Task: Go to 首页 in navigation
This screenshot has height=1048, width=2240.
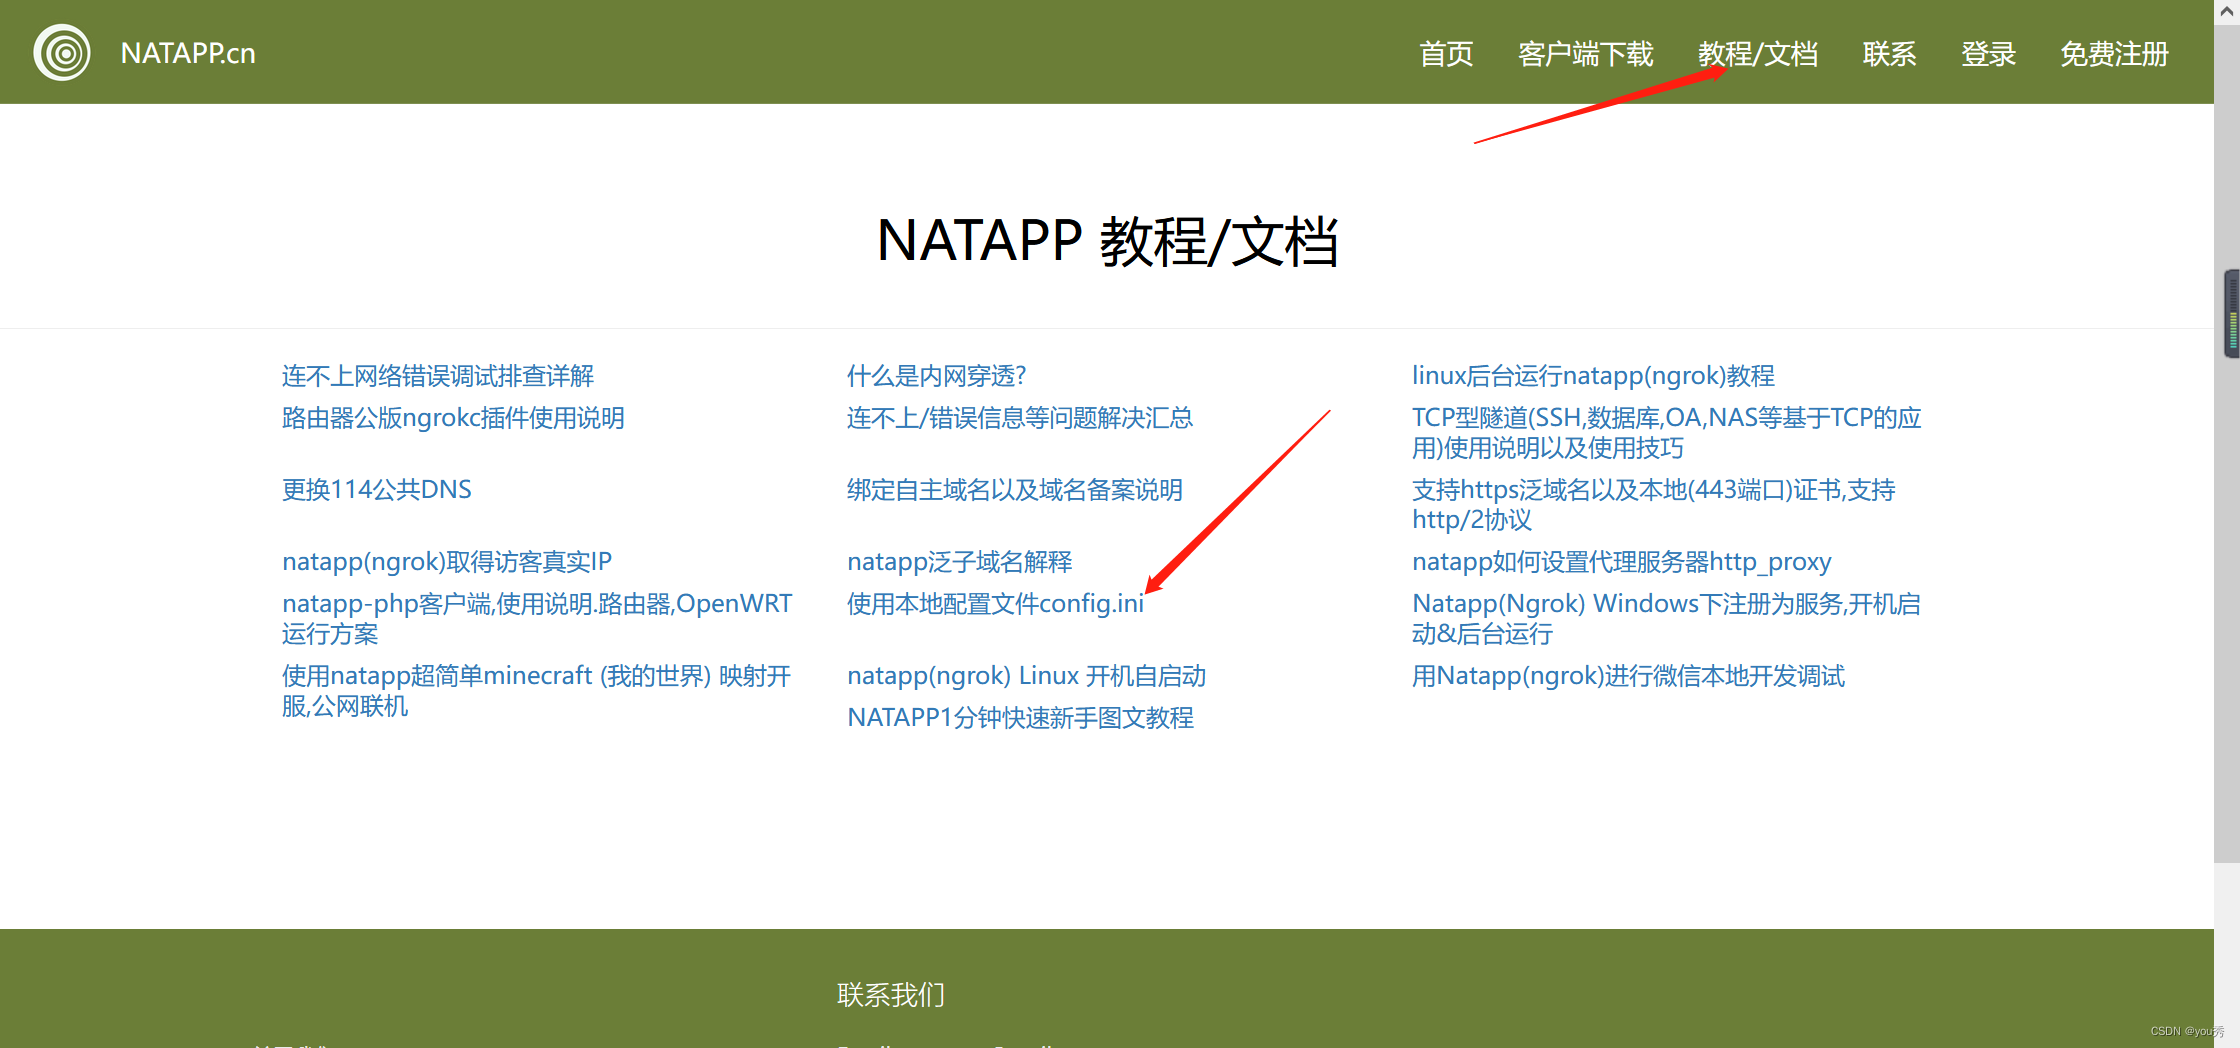Action: (1446, 54)
